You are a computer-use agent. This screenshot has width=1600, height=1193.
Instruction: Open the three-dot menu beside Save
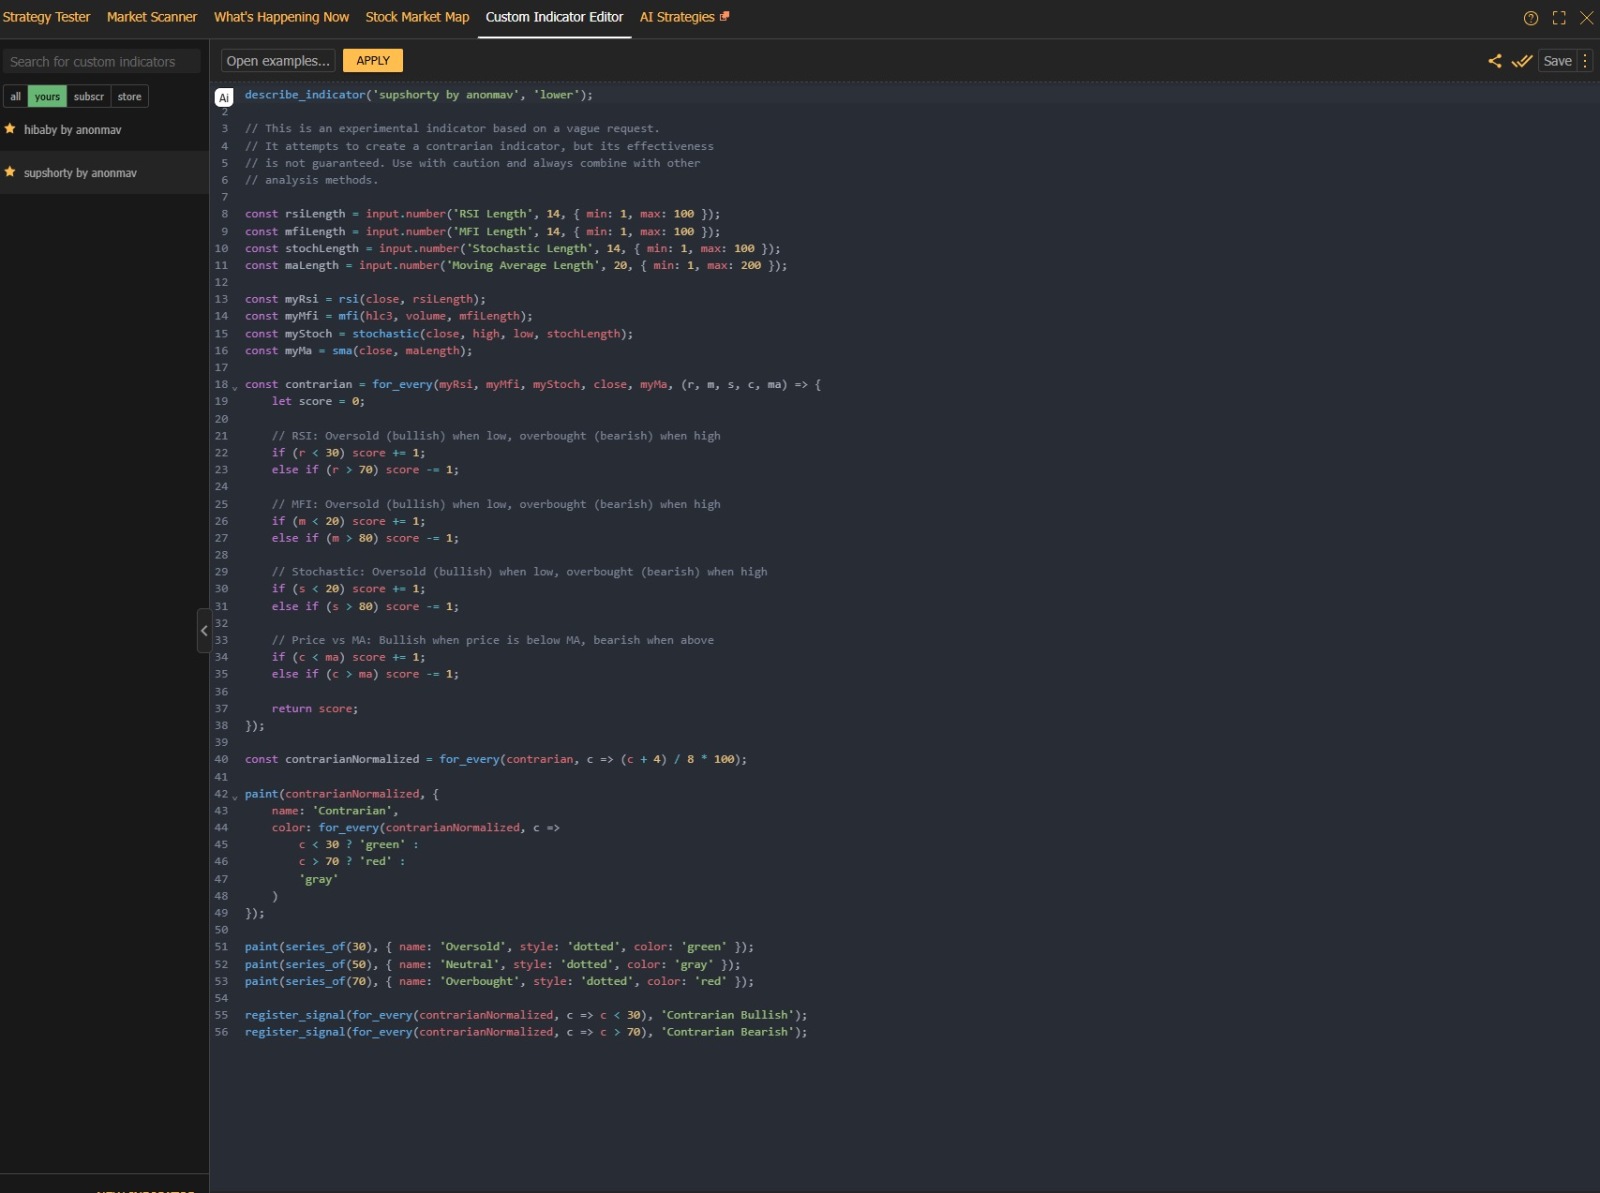[1585, 61]
